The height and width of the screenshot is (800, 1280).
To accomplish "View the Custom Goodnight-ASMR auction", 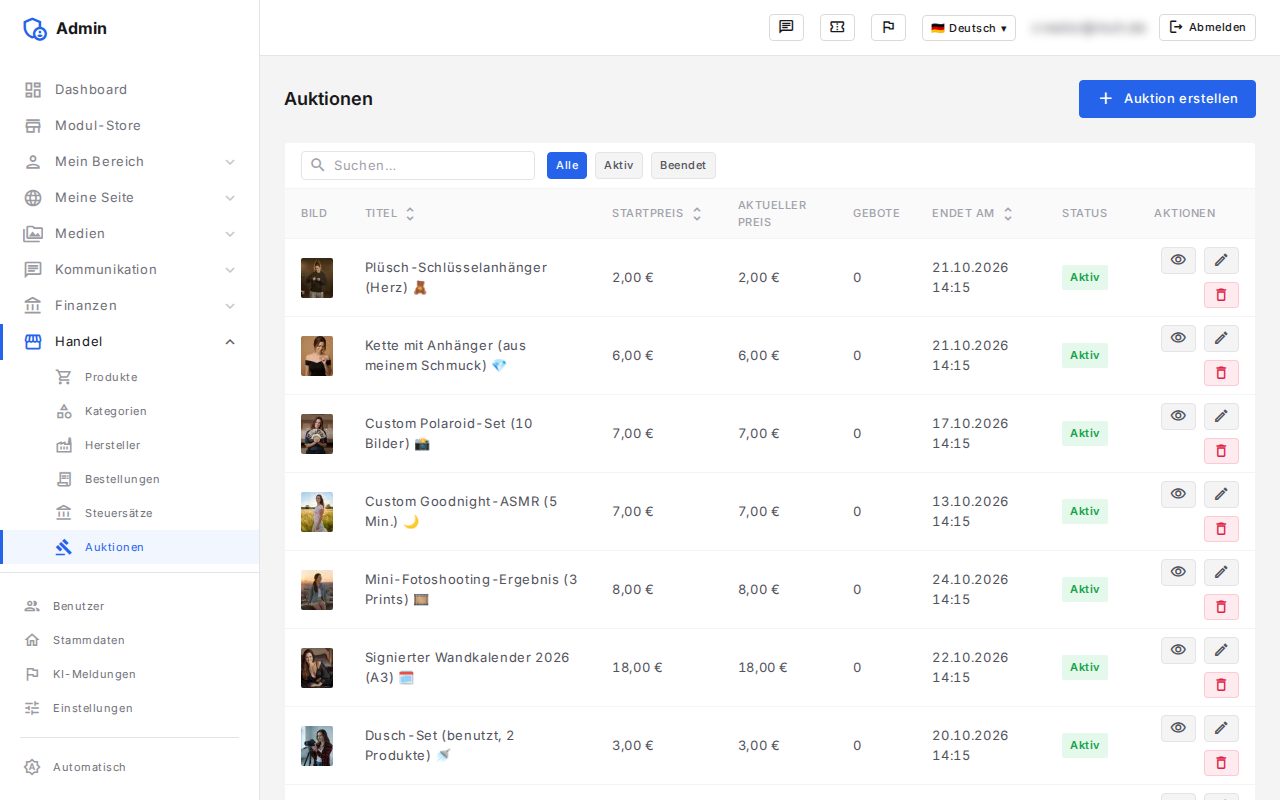I will (1178, 494).
